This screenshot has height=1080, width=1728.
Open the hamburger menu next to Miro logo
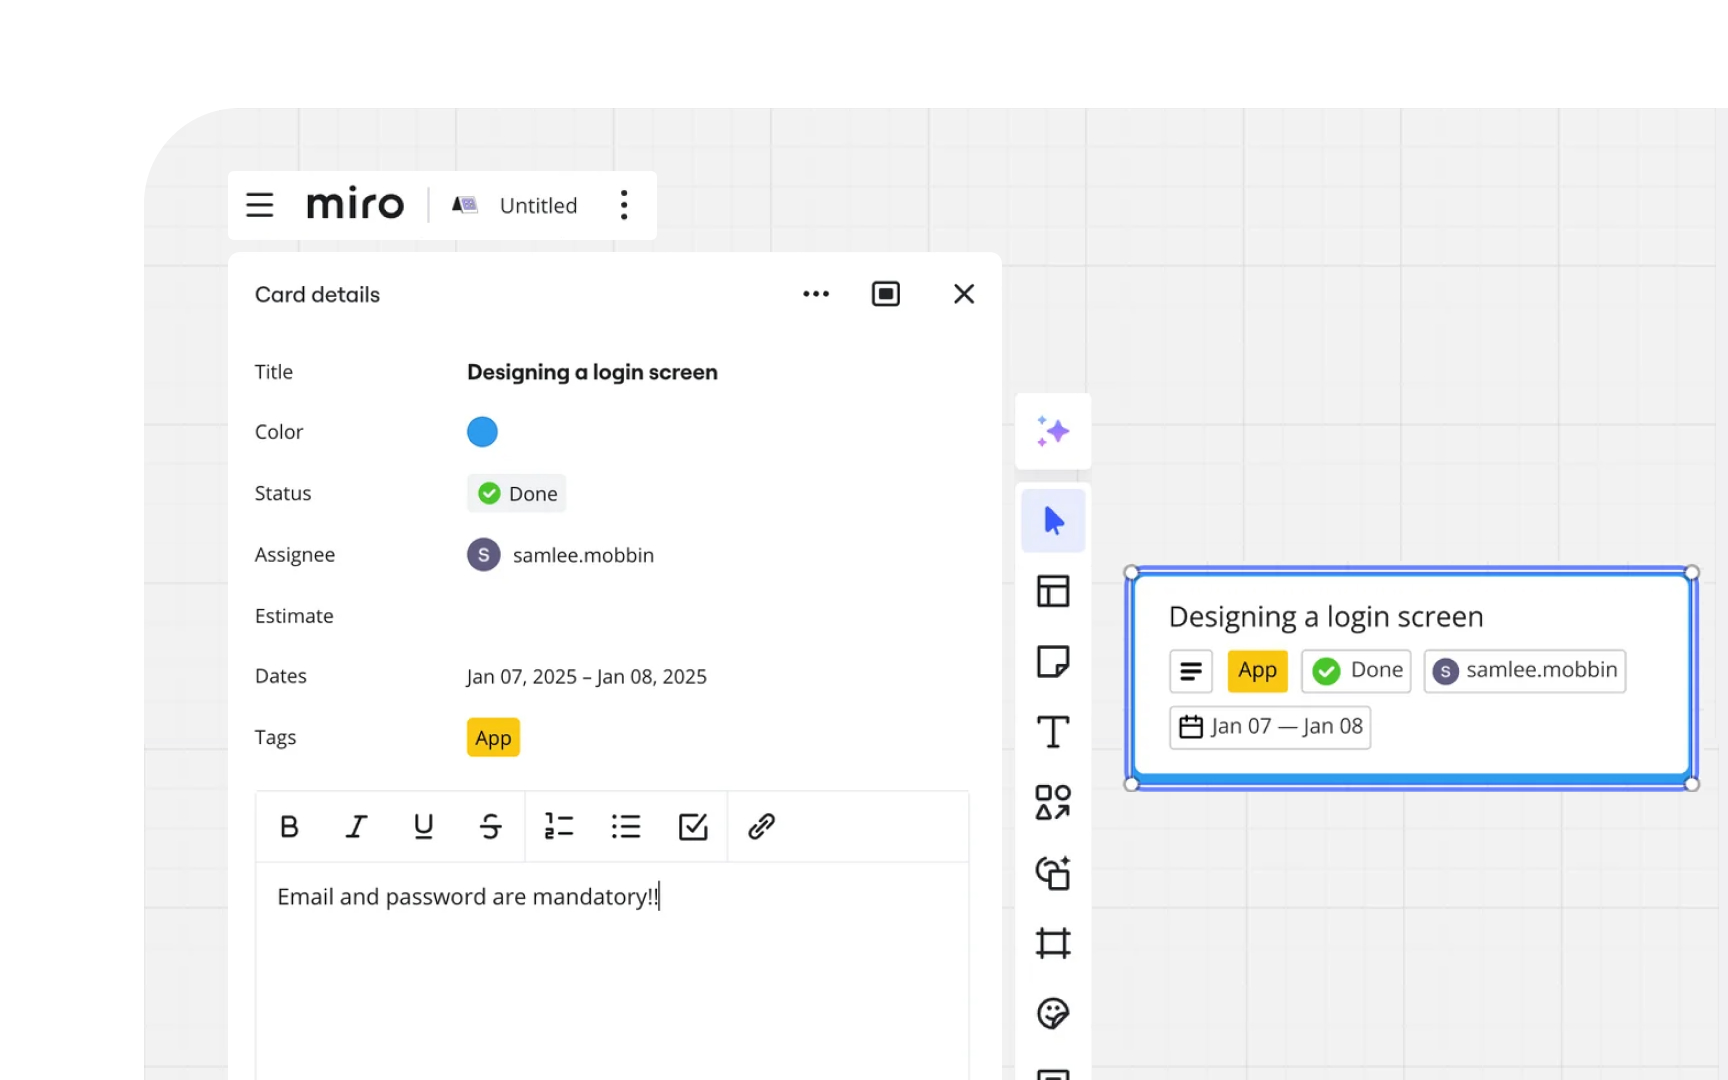coord(260,205)
